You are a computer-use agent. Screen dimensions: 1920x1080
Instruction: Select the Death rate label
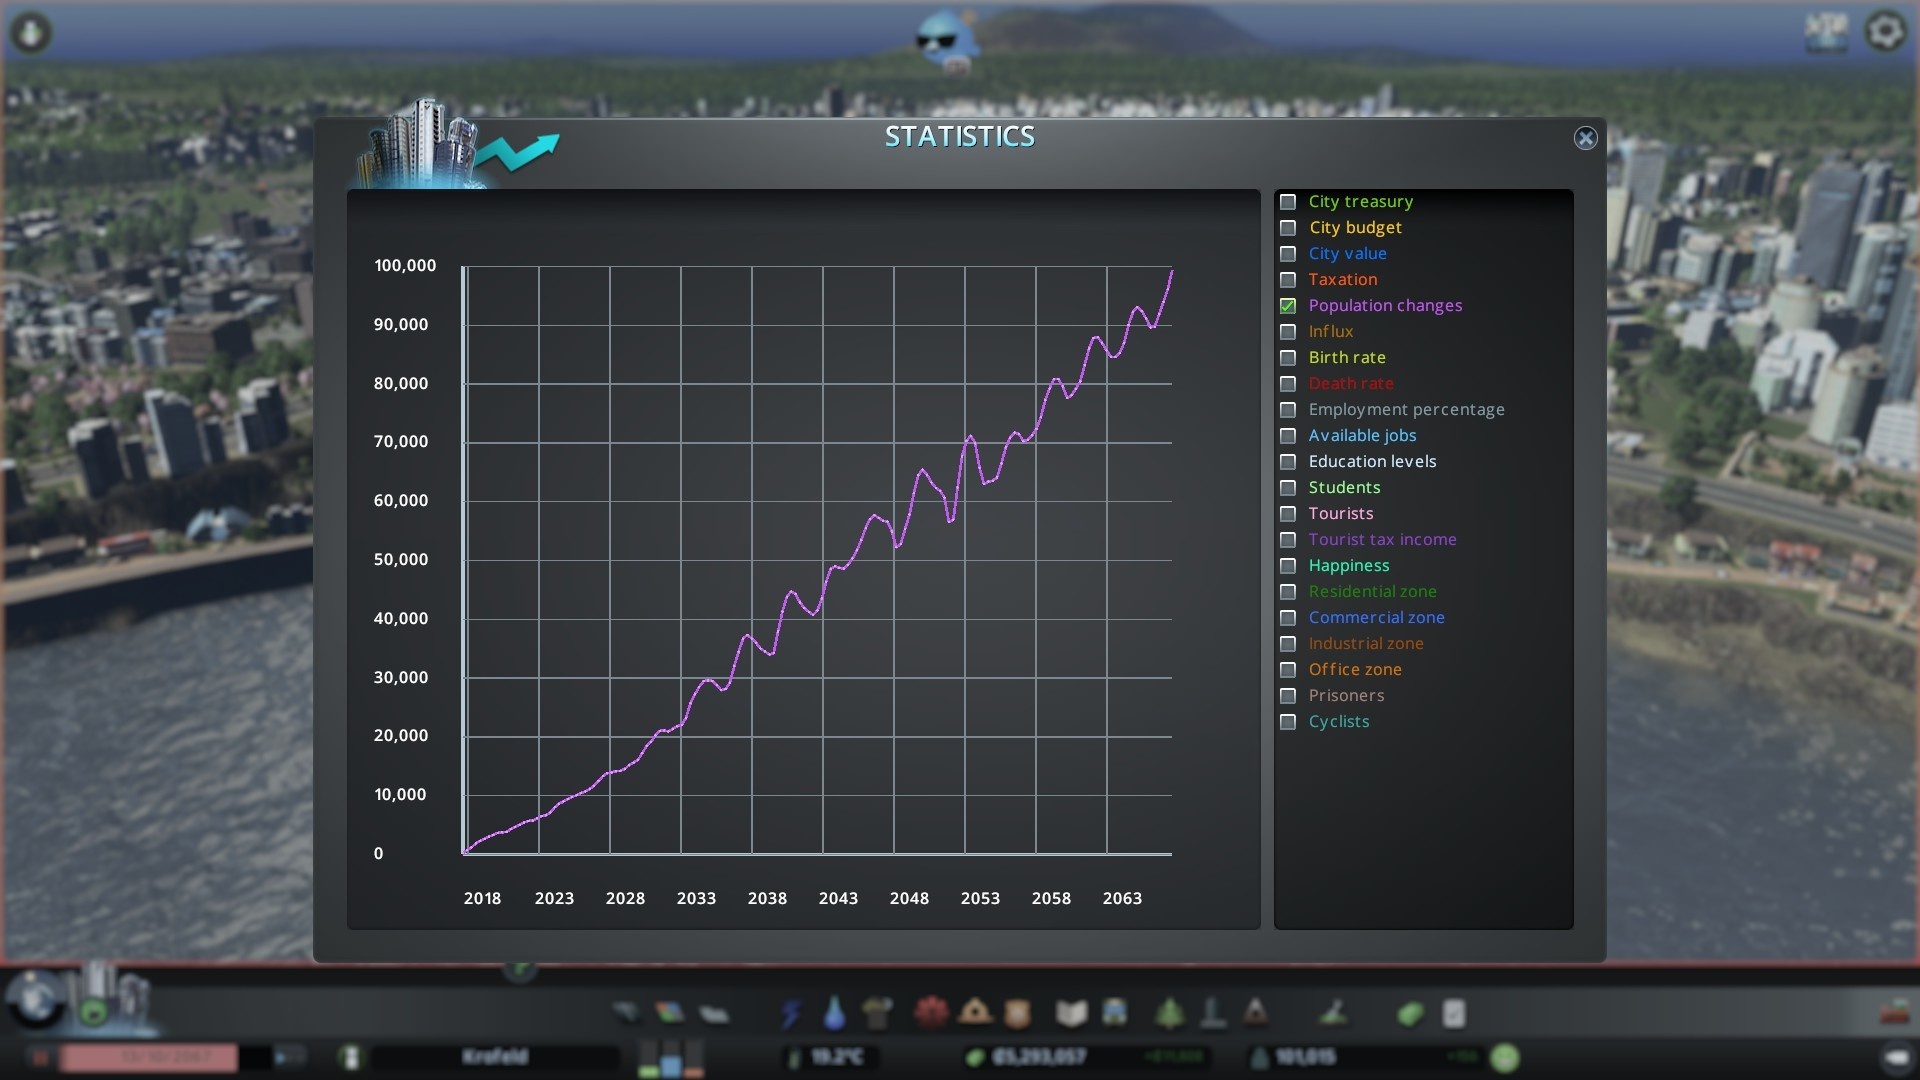coord(1350,384)
